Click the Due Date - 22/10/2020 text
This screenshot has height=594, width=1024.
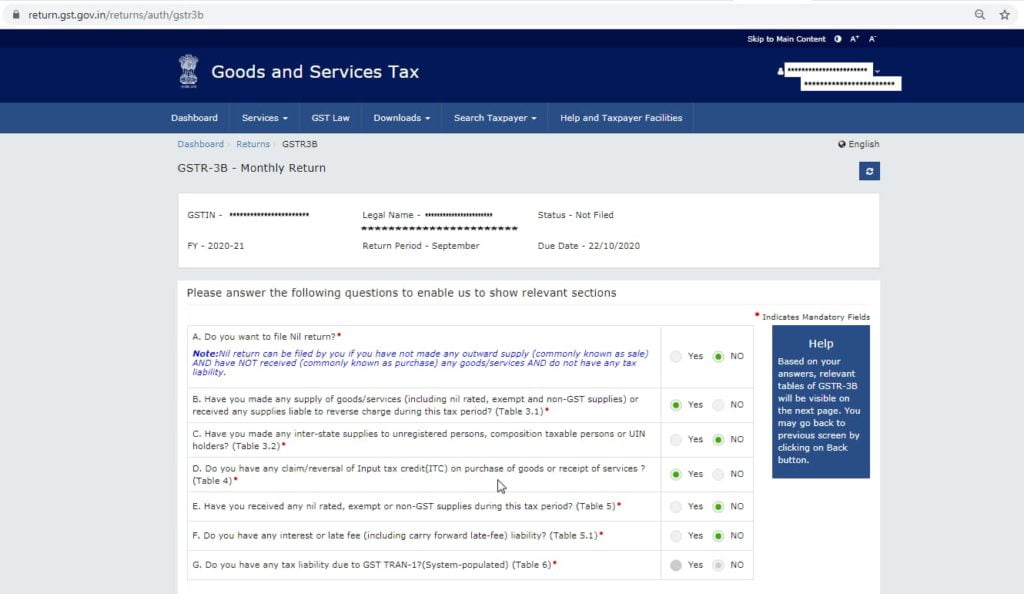(588, 246)
